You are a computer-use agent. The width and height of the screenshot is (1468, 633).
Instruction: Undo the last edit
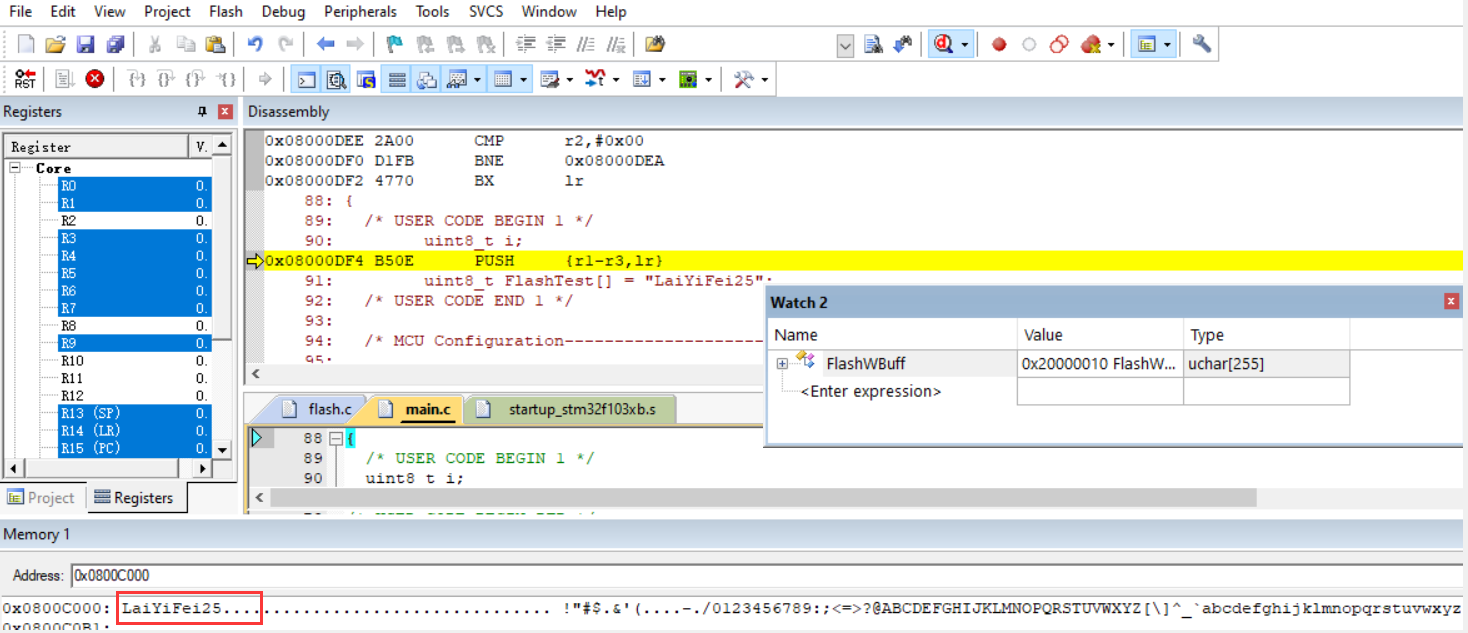tap(255, 45)
